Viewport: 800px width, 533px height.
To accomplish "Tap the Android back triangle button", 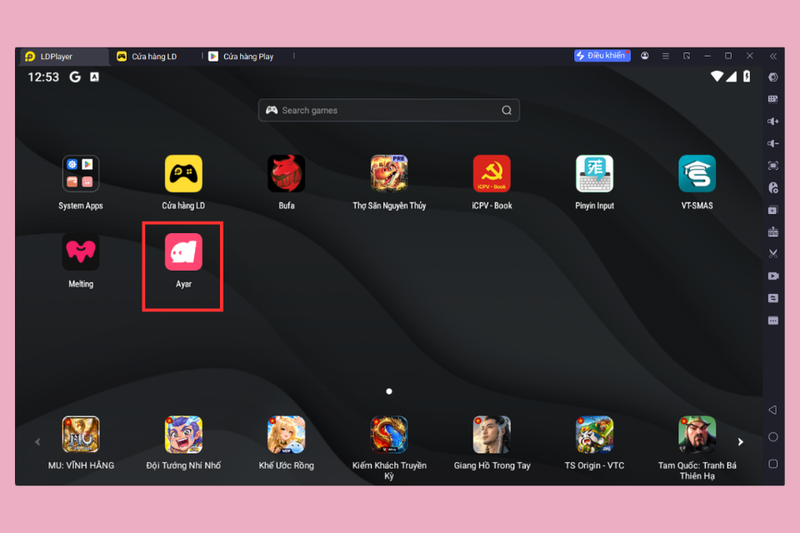I will click(773, 410).
